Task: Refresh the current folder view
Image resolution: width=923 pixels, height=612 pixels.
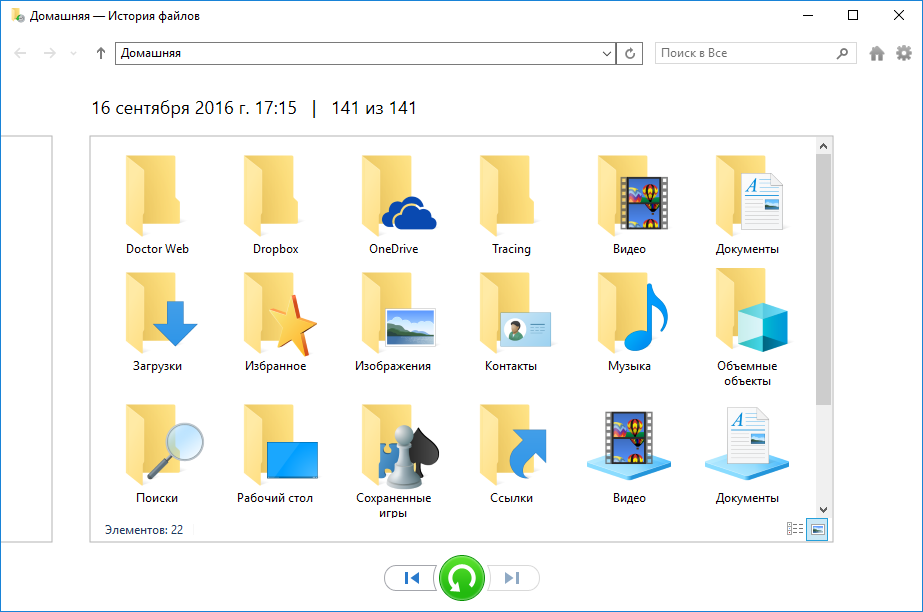Action: [630, 53]
